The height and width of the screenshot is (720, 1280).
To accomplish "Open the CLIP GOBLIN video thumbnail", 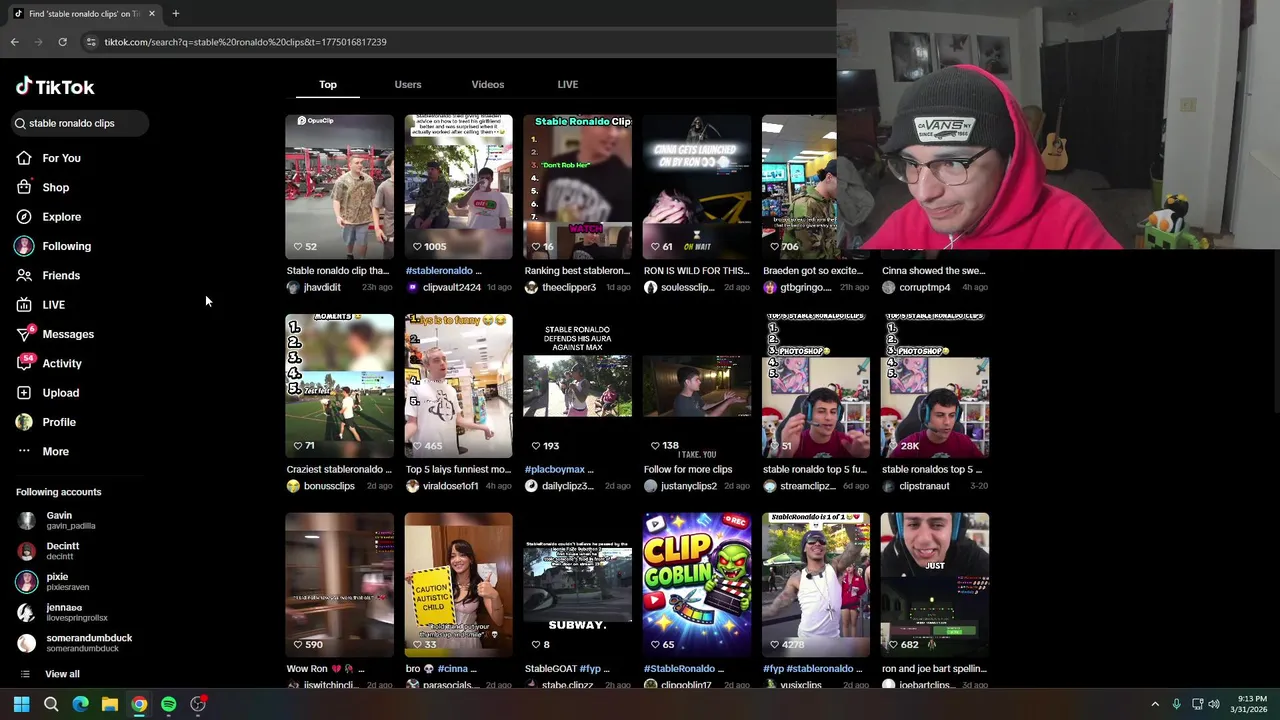I will (697, 585).
